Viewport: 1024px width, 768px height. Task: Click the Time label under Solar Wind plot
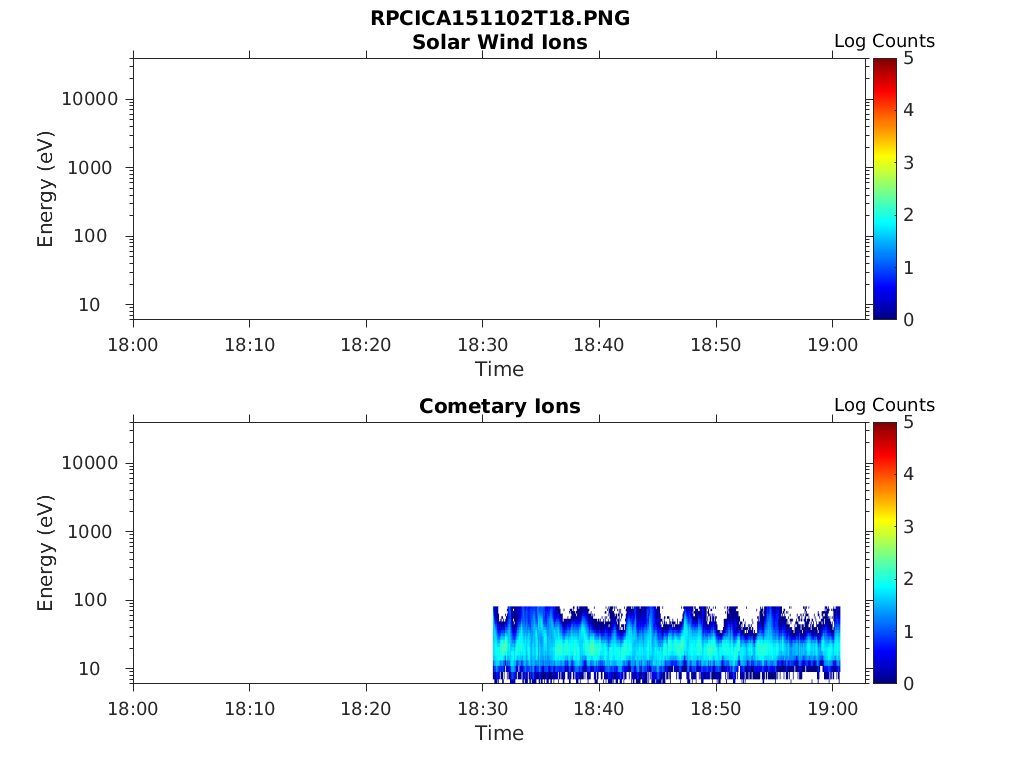pos(500,370)
